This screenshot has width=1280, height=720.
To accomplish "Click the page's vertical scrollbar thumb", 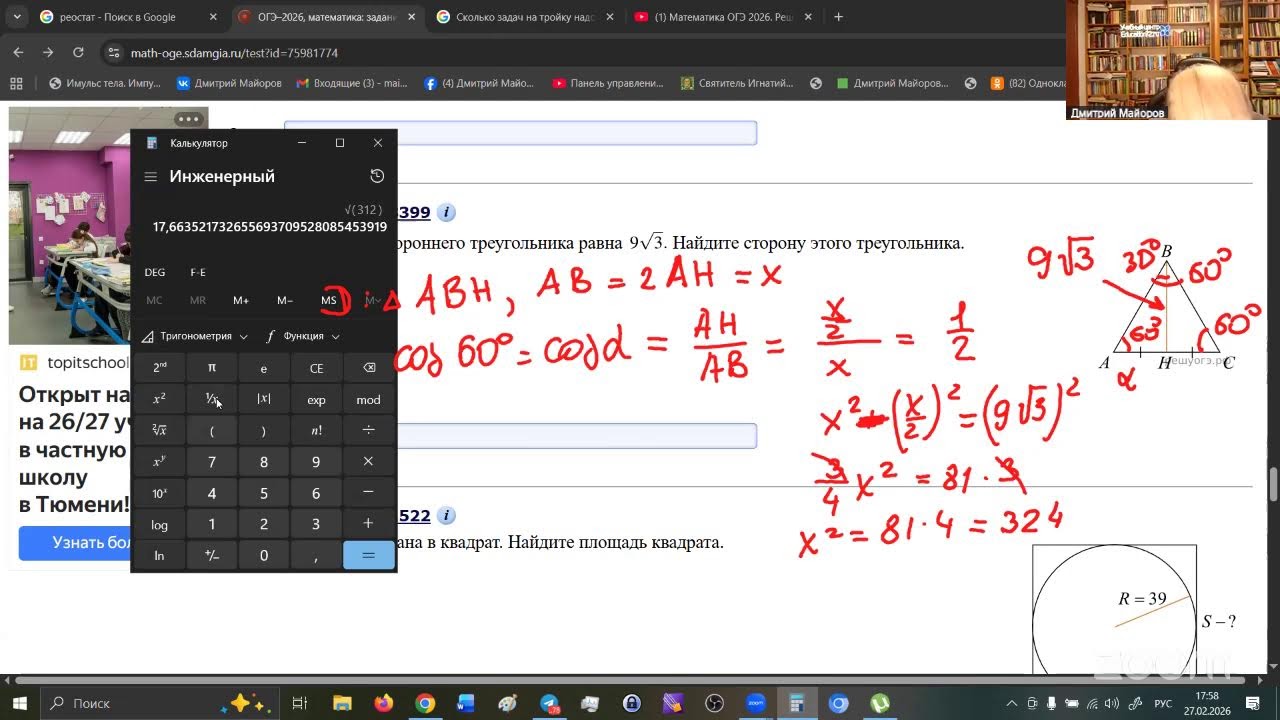I will [x=1273, y=484].
